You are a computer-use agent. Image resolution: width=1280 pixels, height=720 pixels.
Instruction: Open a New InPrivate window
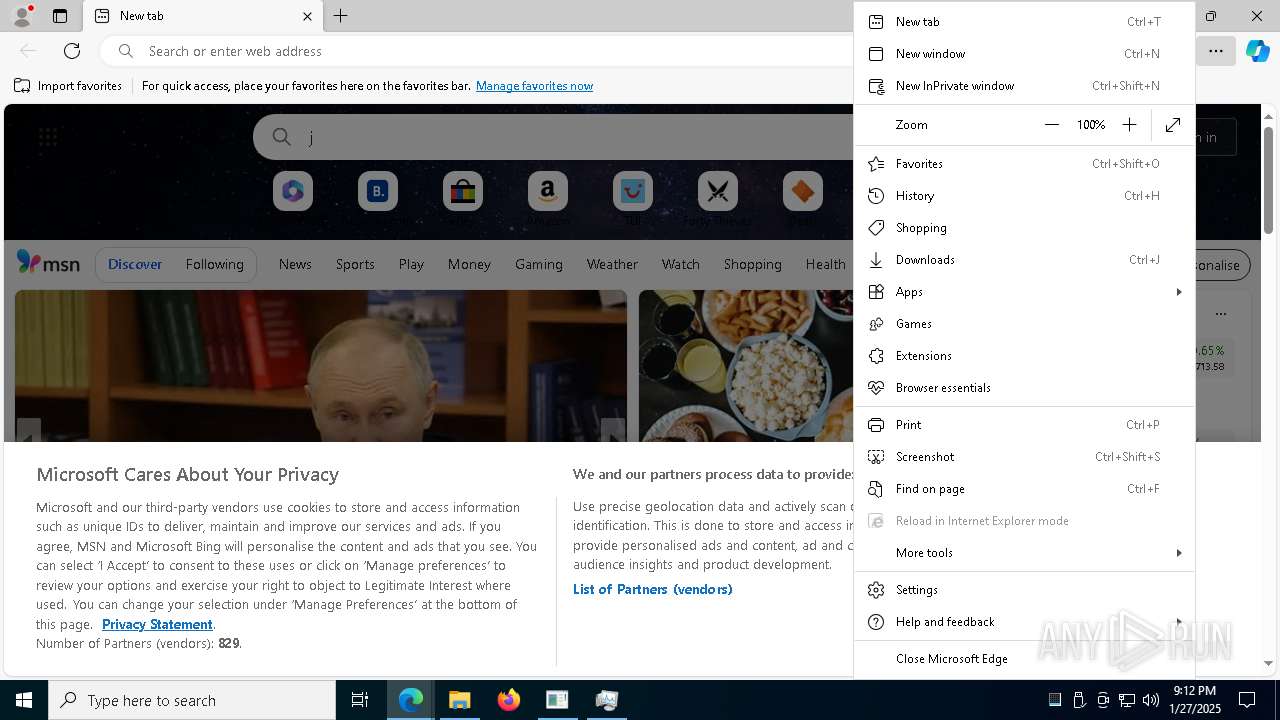[x=1025, y=86]
